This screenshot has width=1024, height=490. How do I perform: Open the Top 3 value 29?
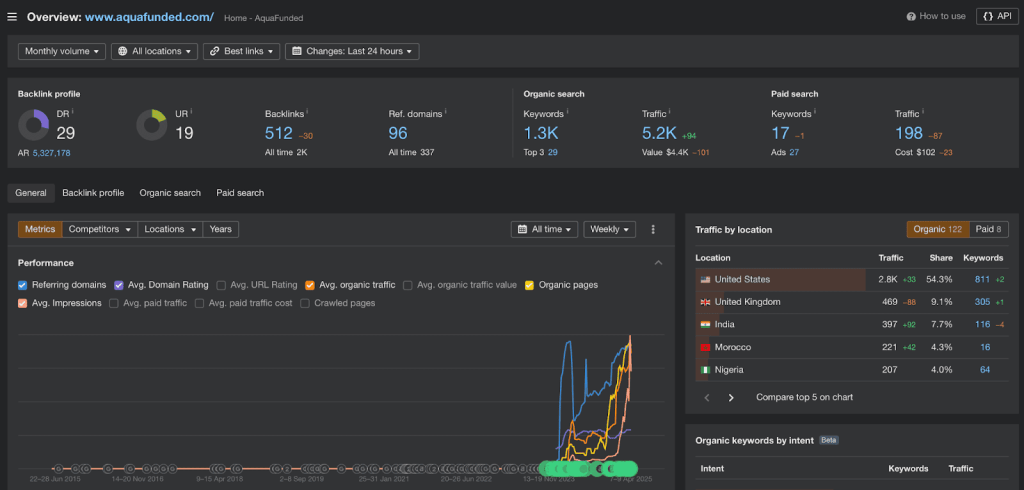point(552,152)
